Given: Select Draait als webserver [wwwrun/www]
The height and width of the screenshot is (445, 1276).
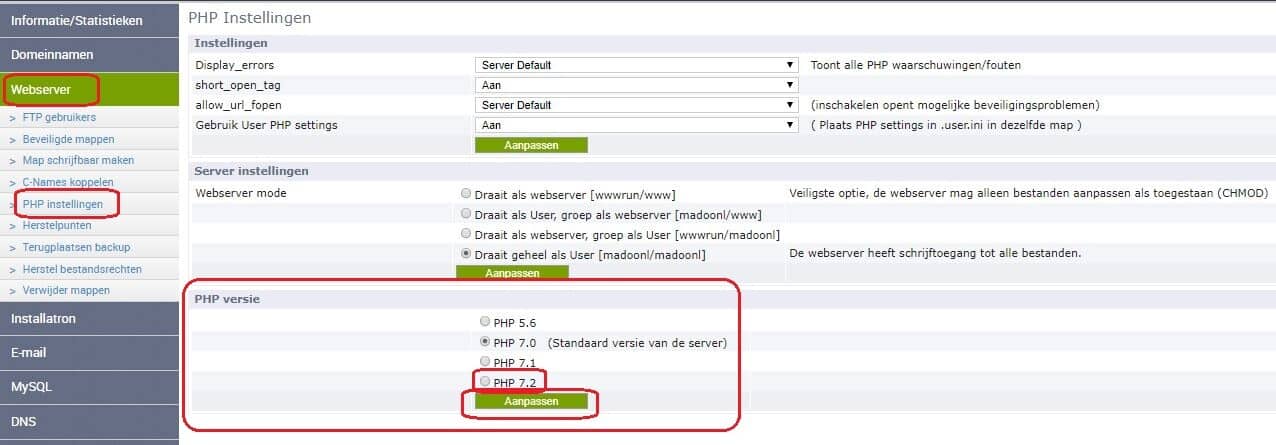Looking at the screenshot, I should click(x=466, y=194).
